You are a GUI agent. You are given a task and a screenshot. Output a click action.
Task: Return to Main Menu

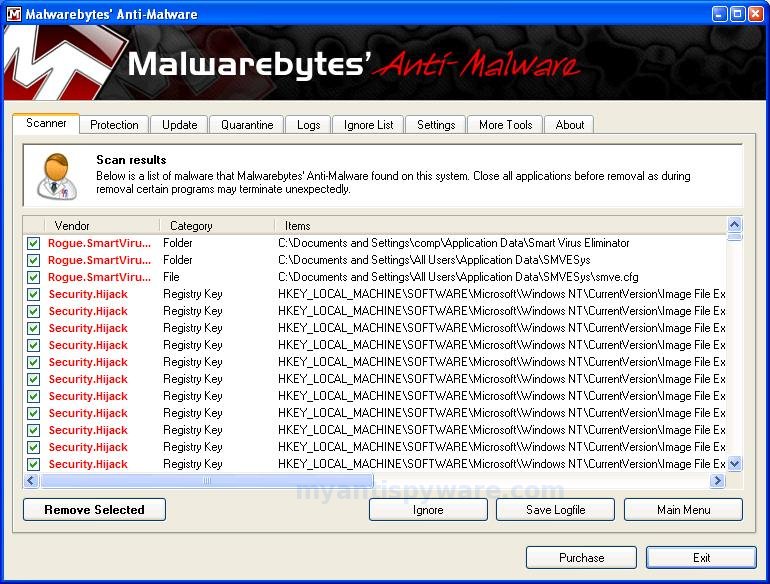(x=684, y=510)
